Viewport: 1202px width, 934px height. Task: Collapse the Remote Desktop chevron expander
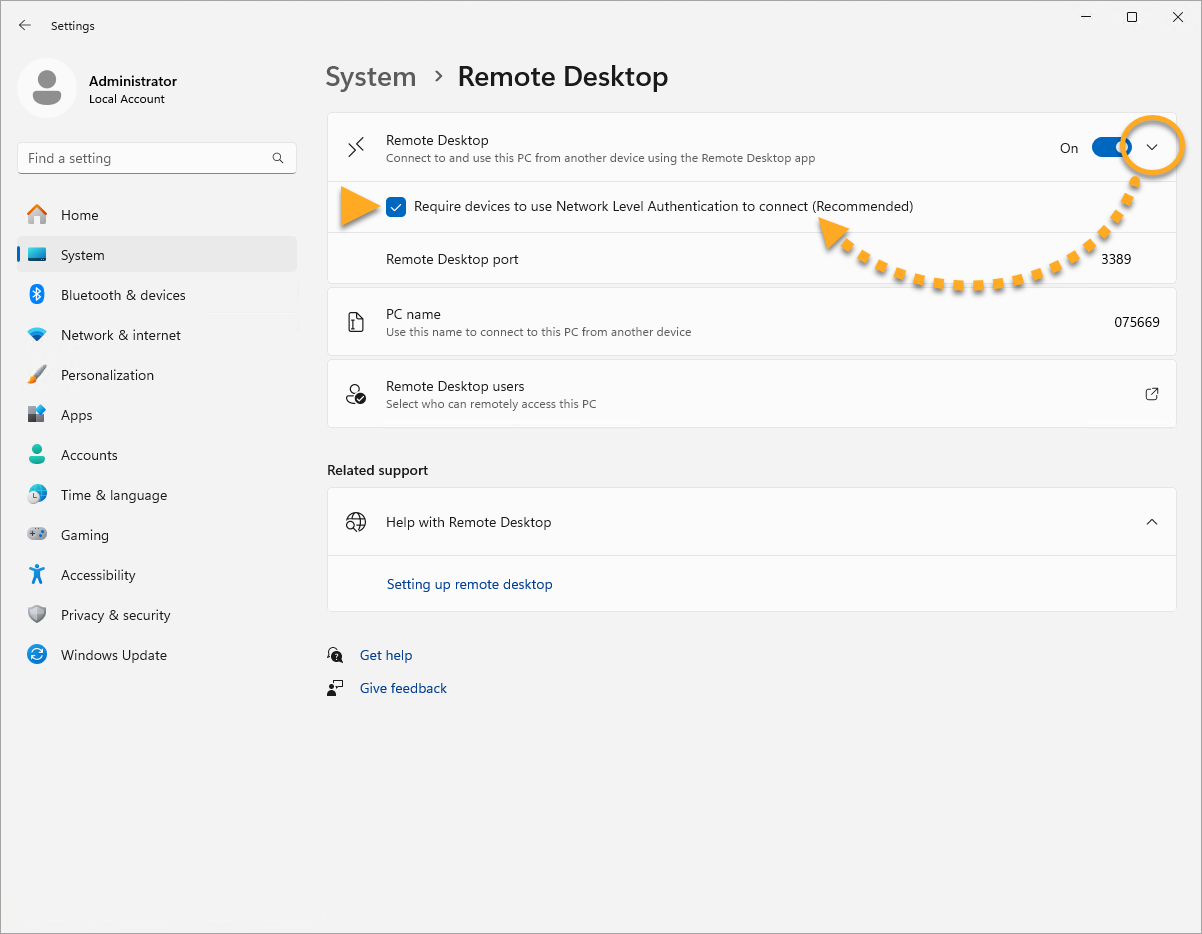[x=1152, y=148]
